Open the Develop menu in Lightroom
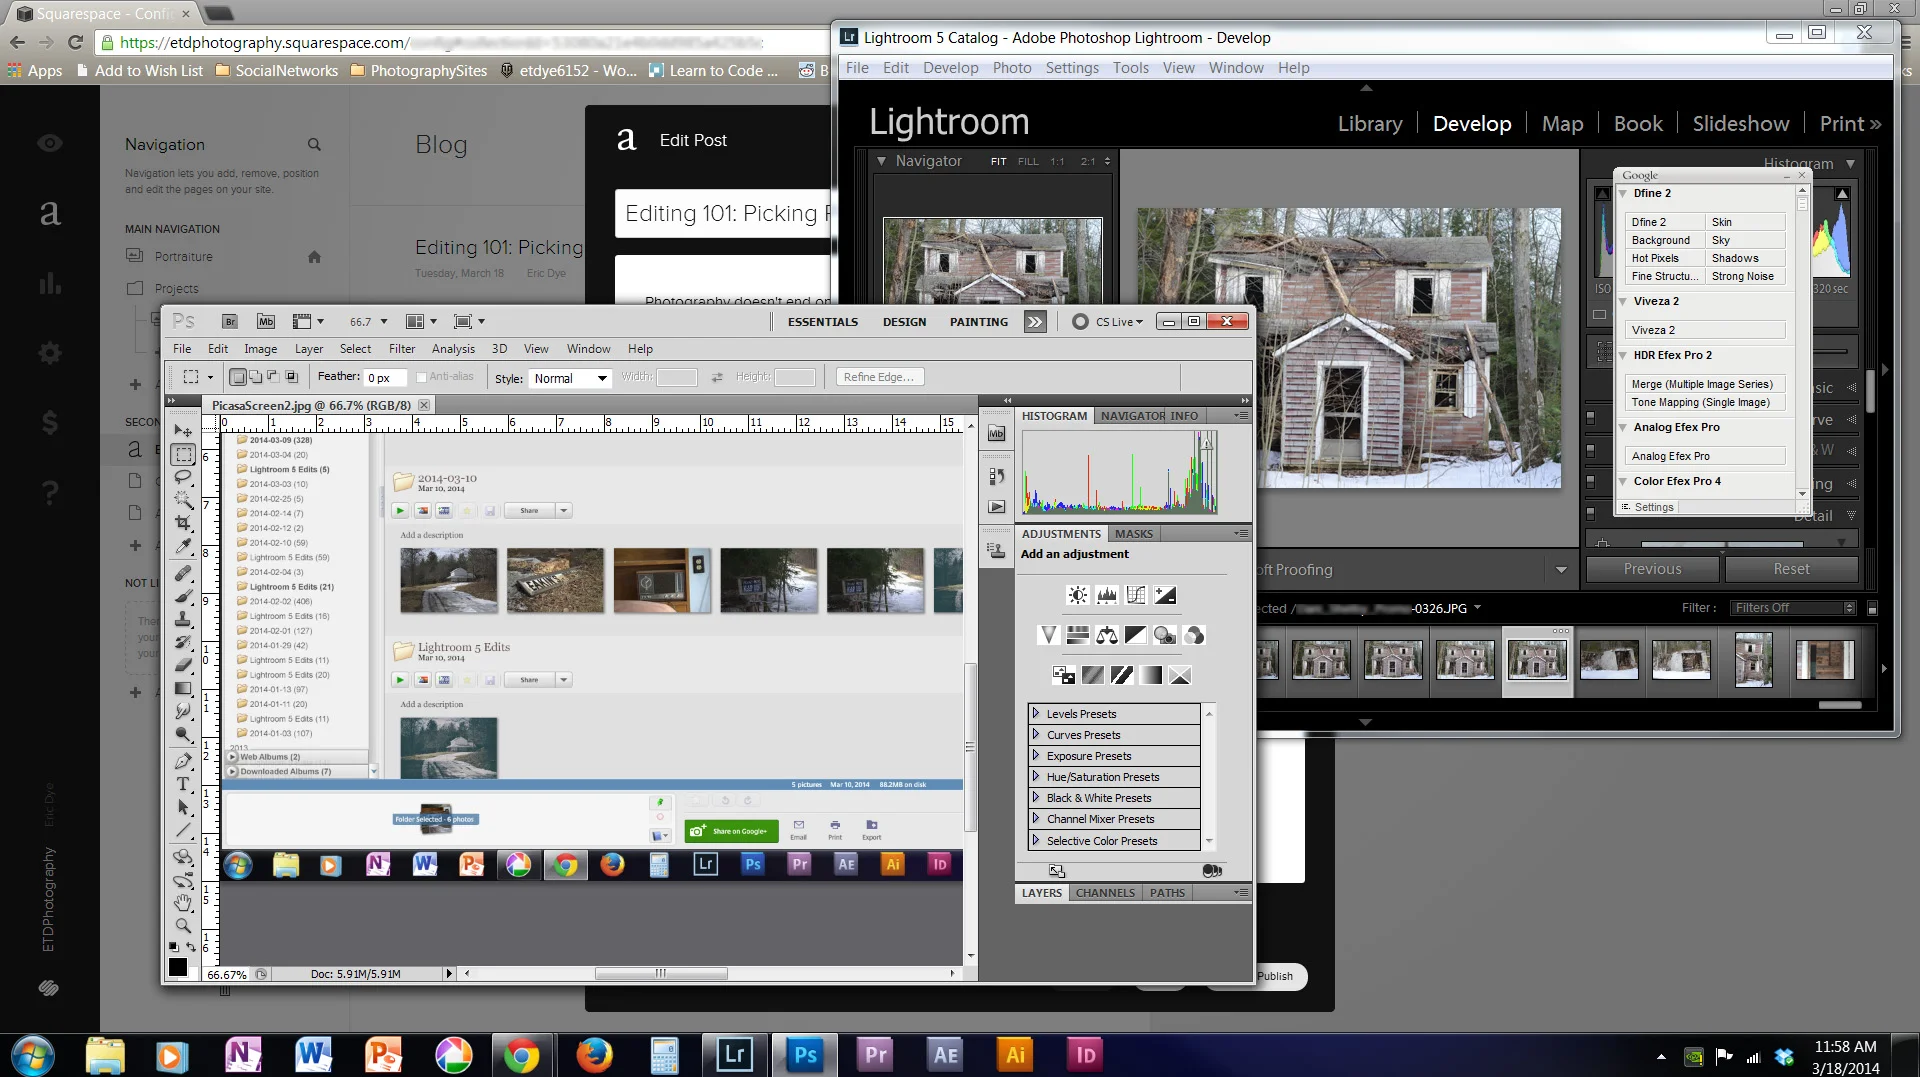The height and width of the screenshot is (1077, 1920). point(950,68)
